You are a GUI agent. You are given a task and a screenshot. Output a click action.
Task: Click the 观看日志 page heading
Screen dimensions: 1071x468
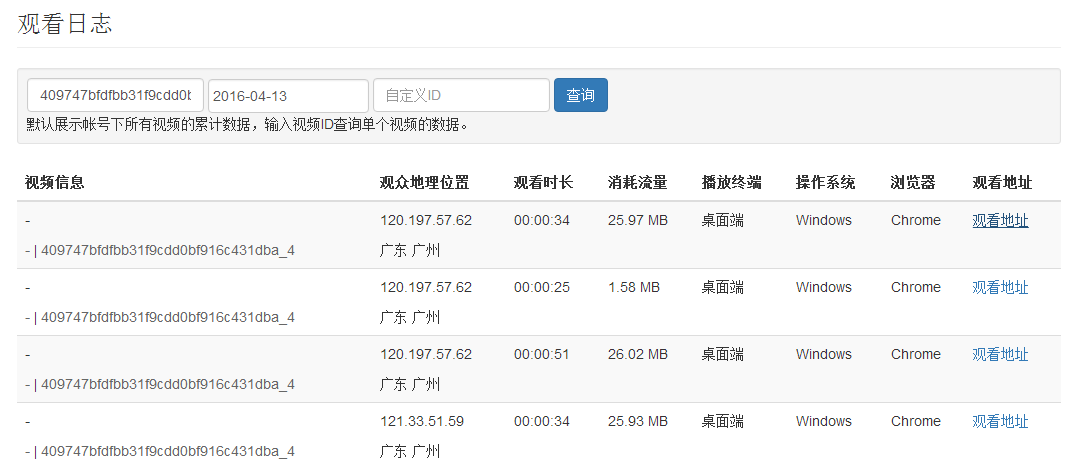(65, 25)
